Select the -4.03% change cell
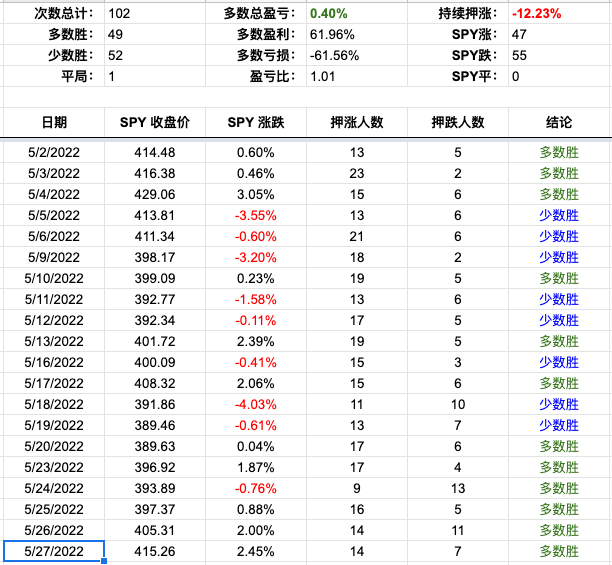The image size is (612, 565). (256, 404)
